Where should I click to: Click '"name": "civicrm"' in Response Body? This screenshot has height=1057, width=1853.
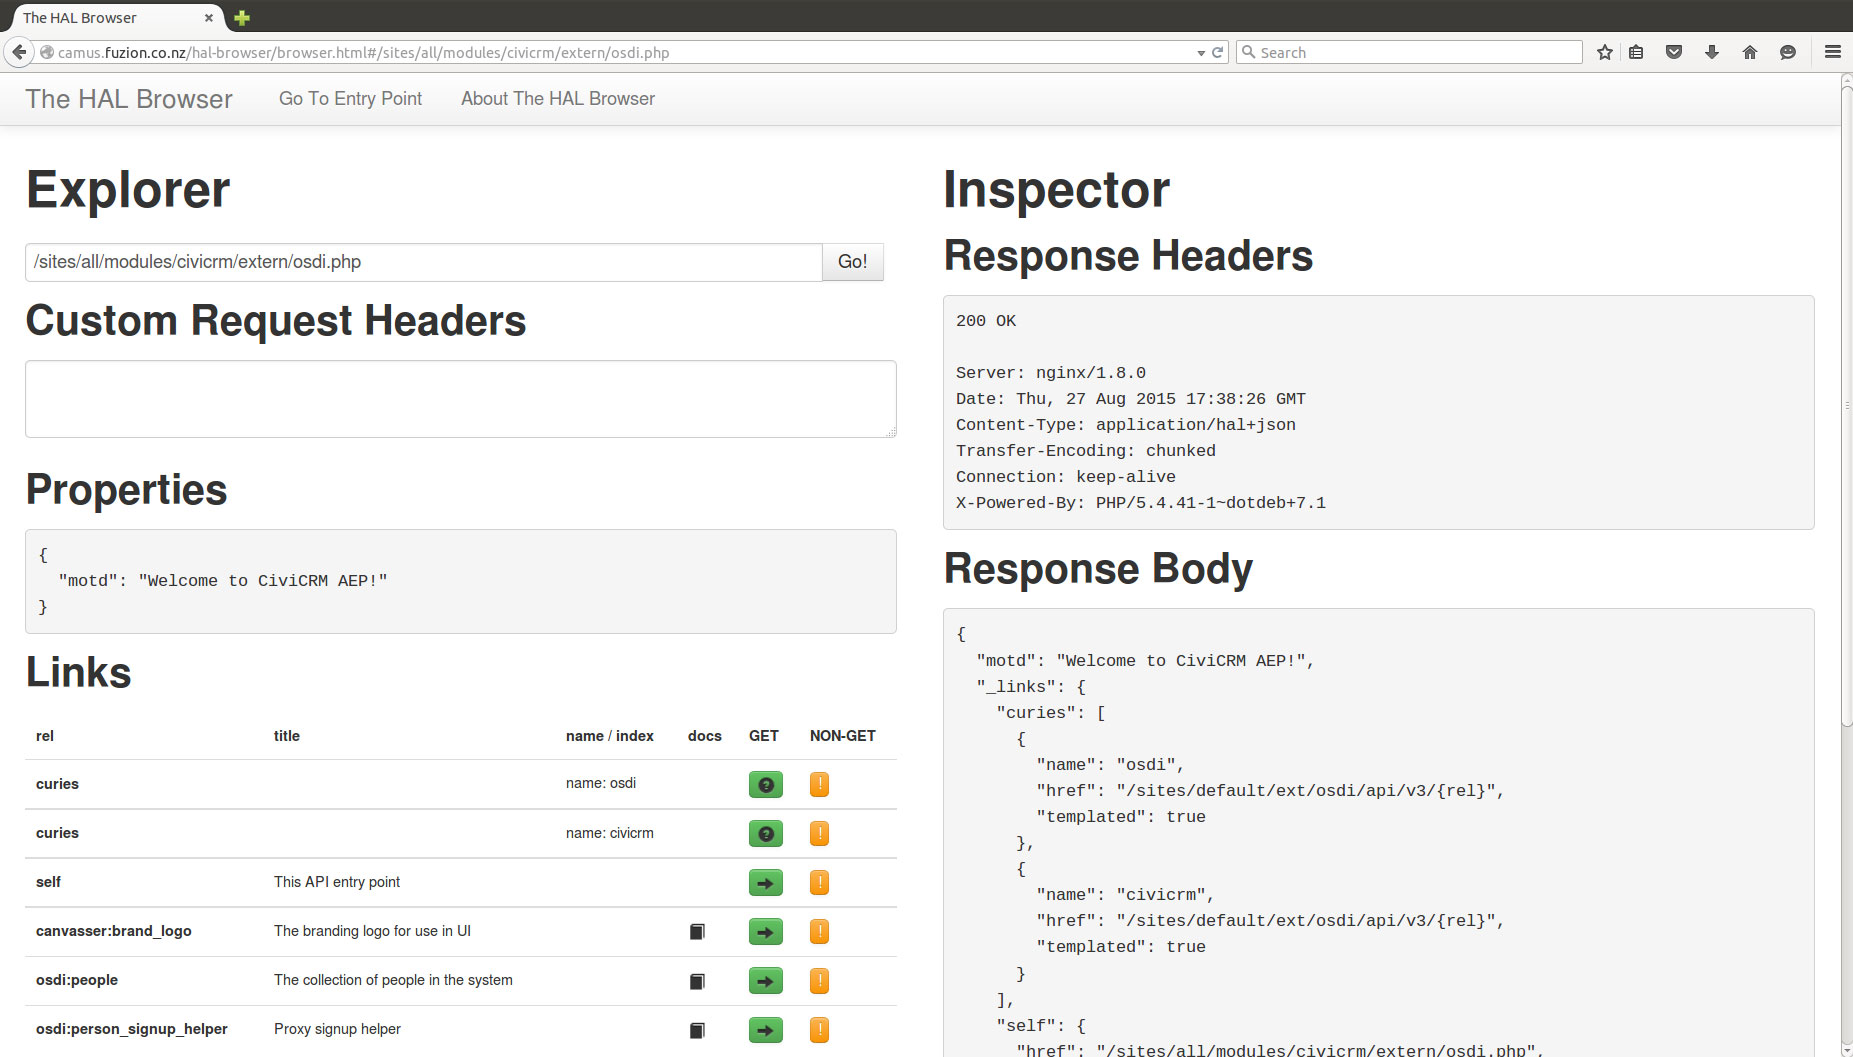(x=1125, y=895)
